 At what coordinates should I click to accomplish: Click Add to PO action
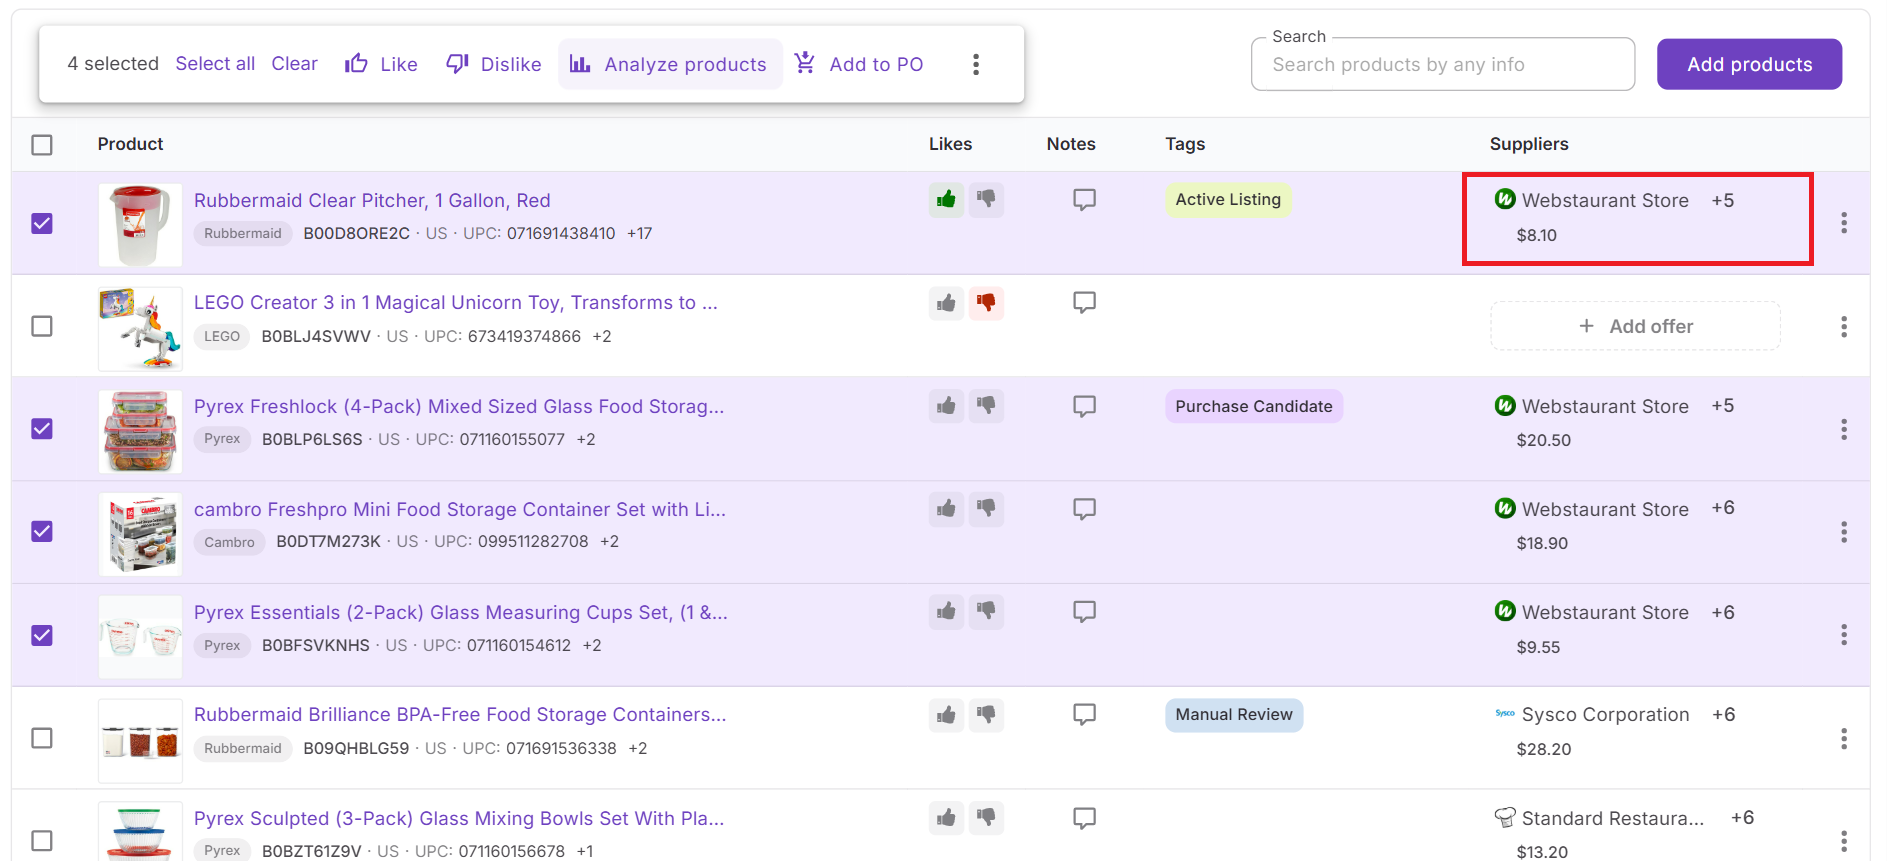[859, 64]
